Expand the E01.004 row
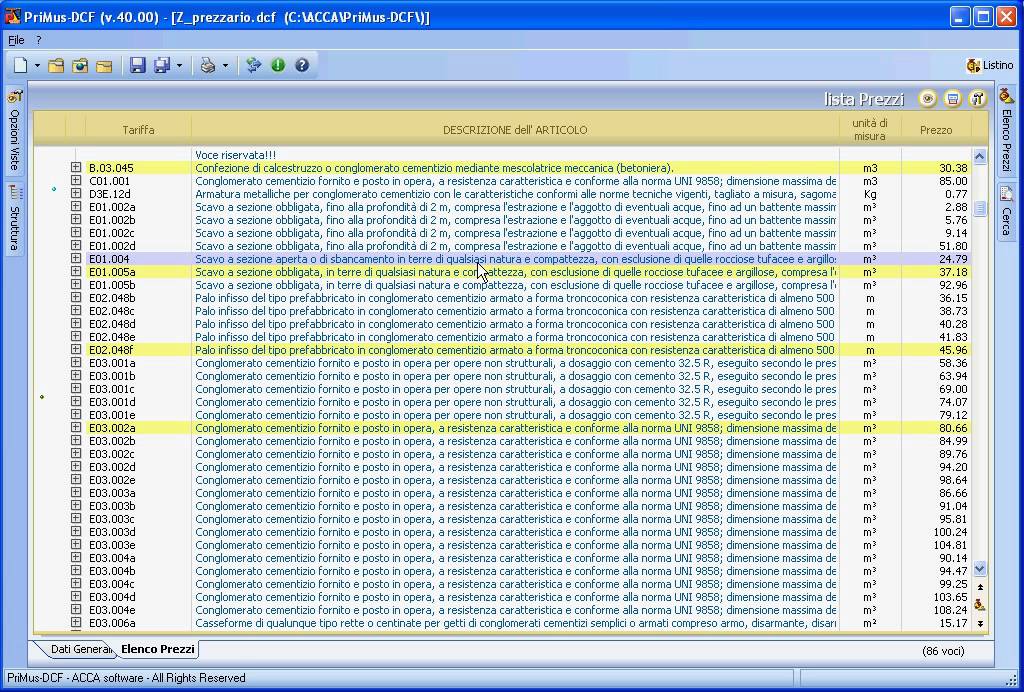 coord(76,259)
